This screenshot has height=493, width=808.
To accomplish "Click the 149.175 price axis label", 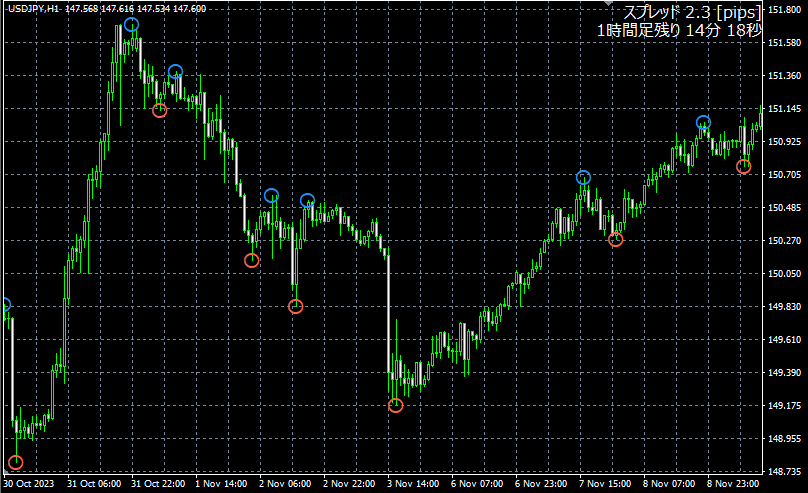I will [x=784, y=405].
